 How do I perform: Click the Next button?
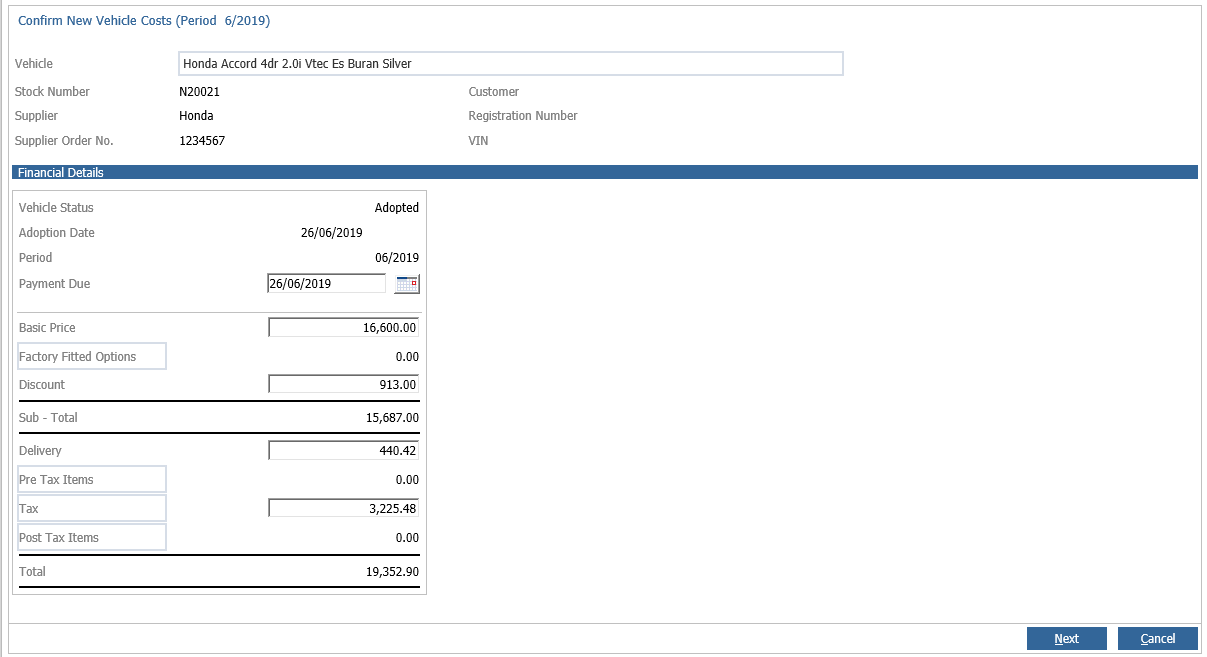pyautogui.click(x=1066, y=639)
